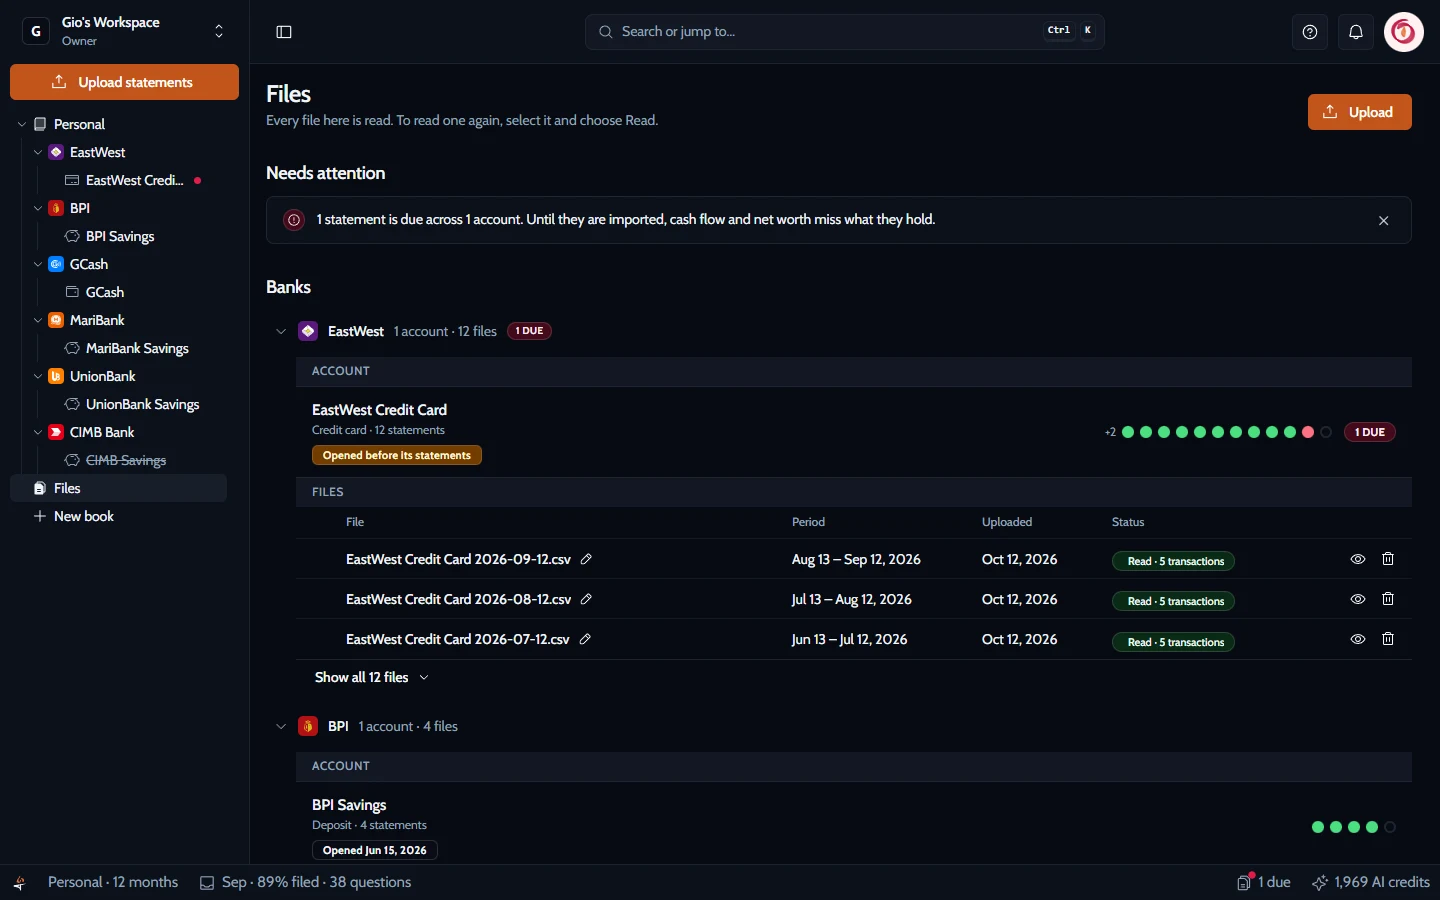The image size is (1440, 900).
Task: Collapse the BPI bank section in Banks
Action: point(281,726)
